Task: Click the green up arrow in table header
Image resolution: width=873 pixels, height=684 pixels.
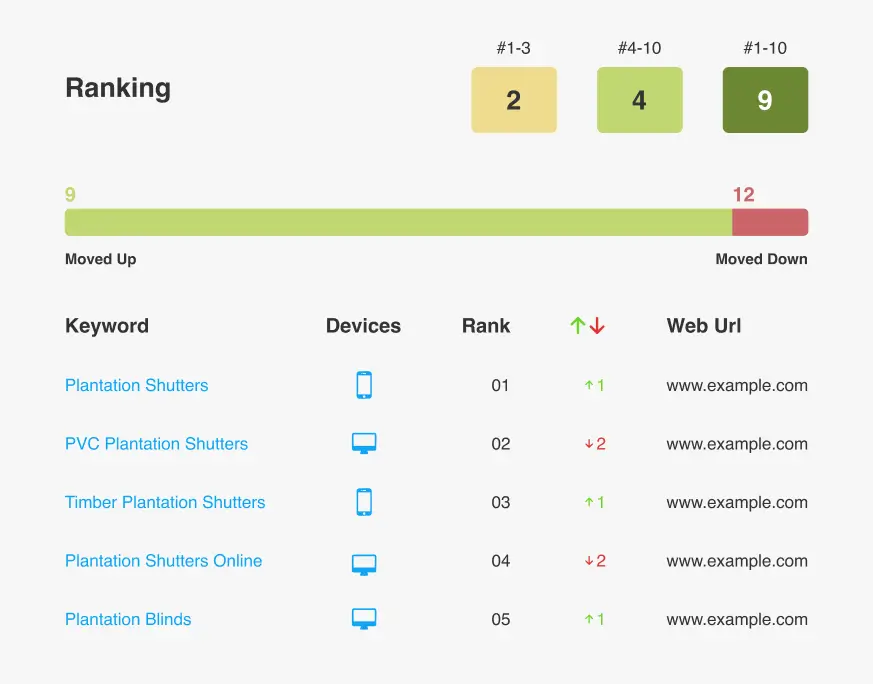Action: [578, 326]
